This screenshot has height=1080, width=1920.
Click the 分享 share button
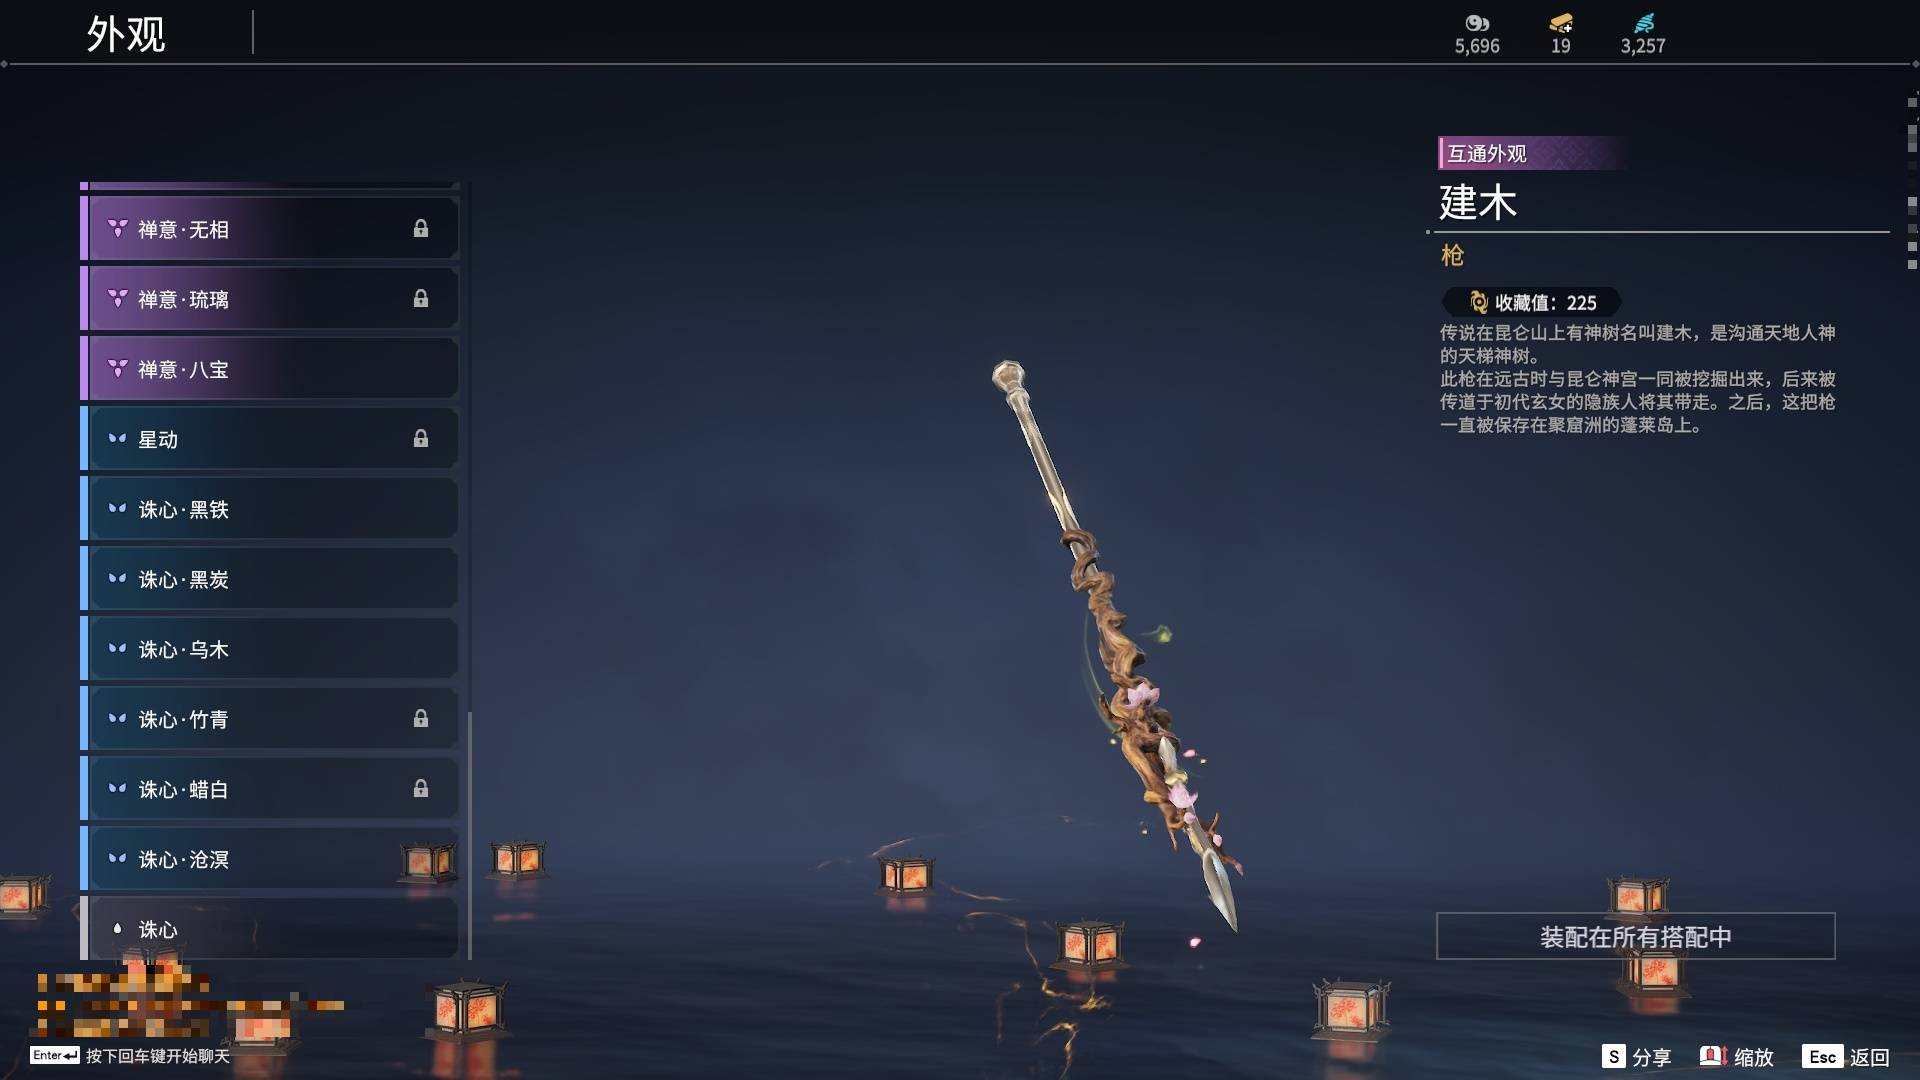click(x=1637, y=1057)
